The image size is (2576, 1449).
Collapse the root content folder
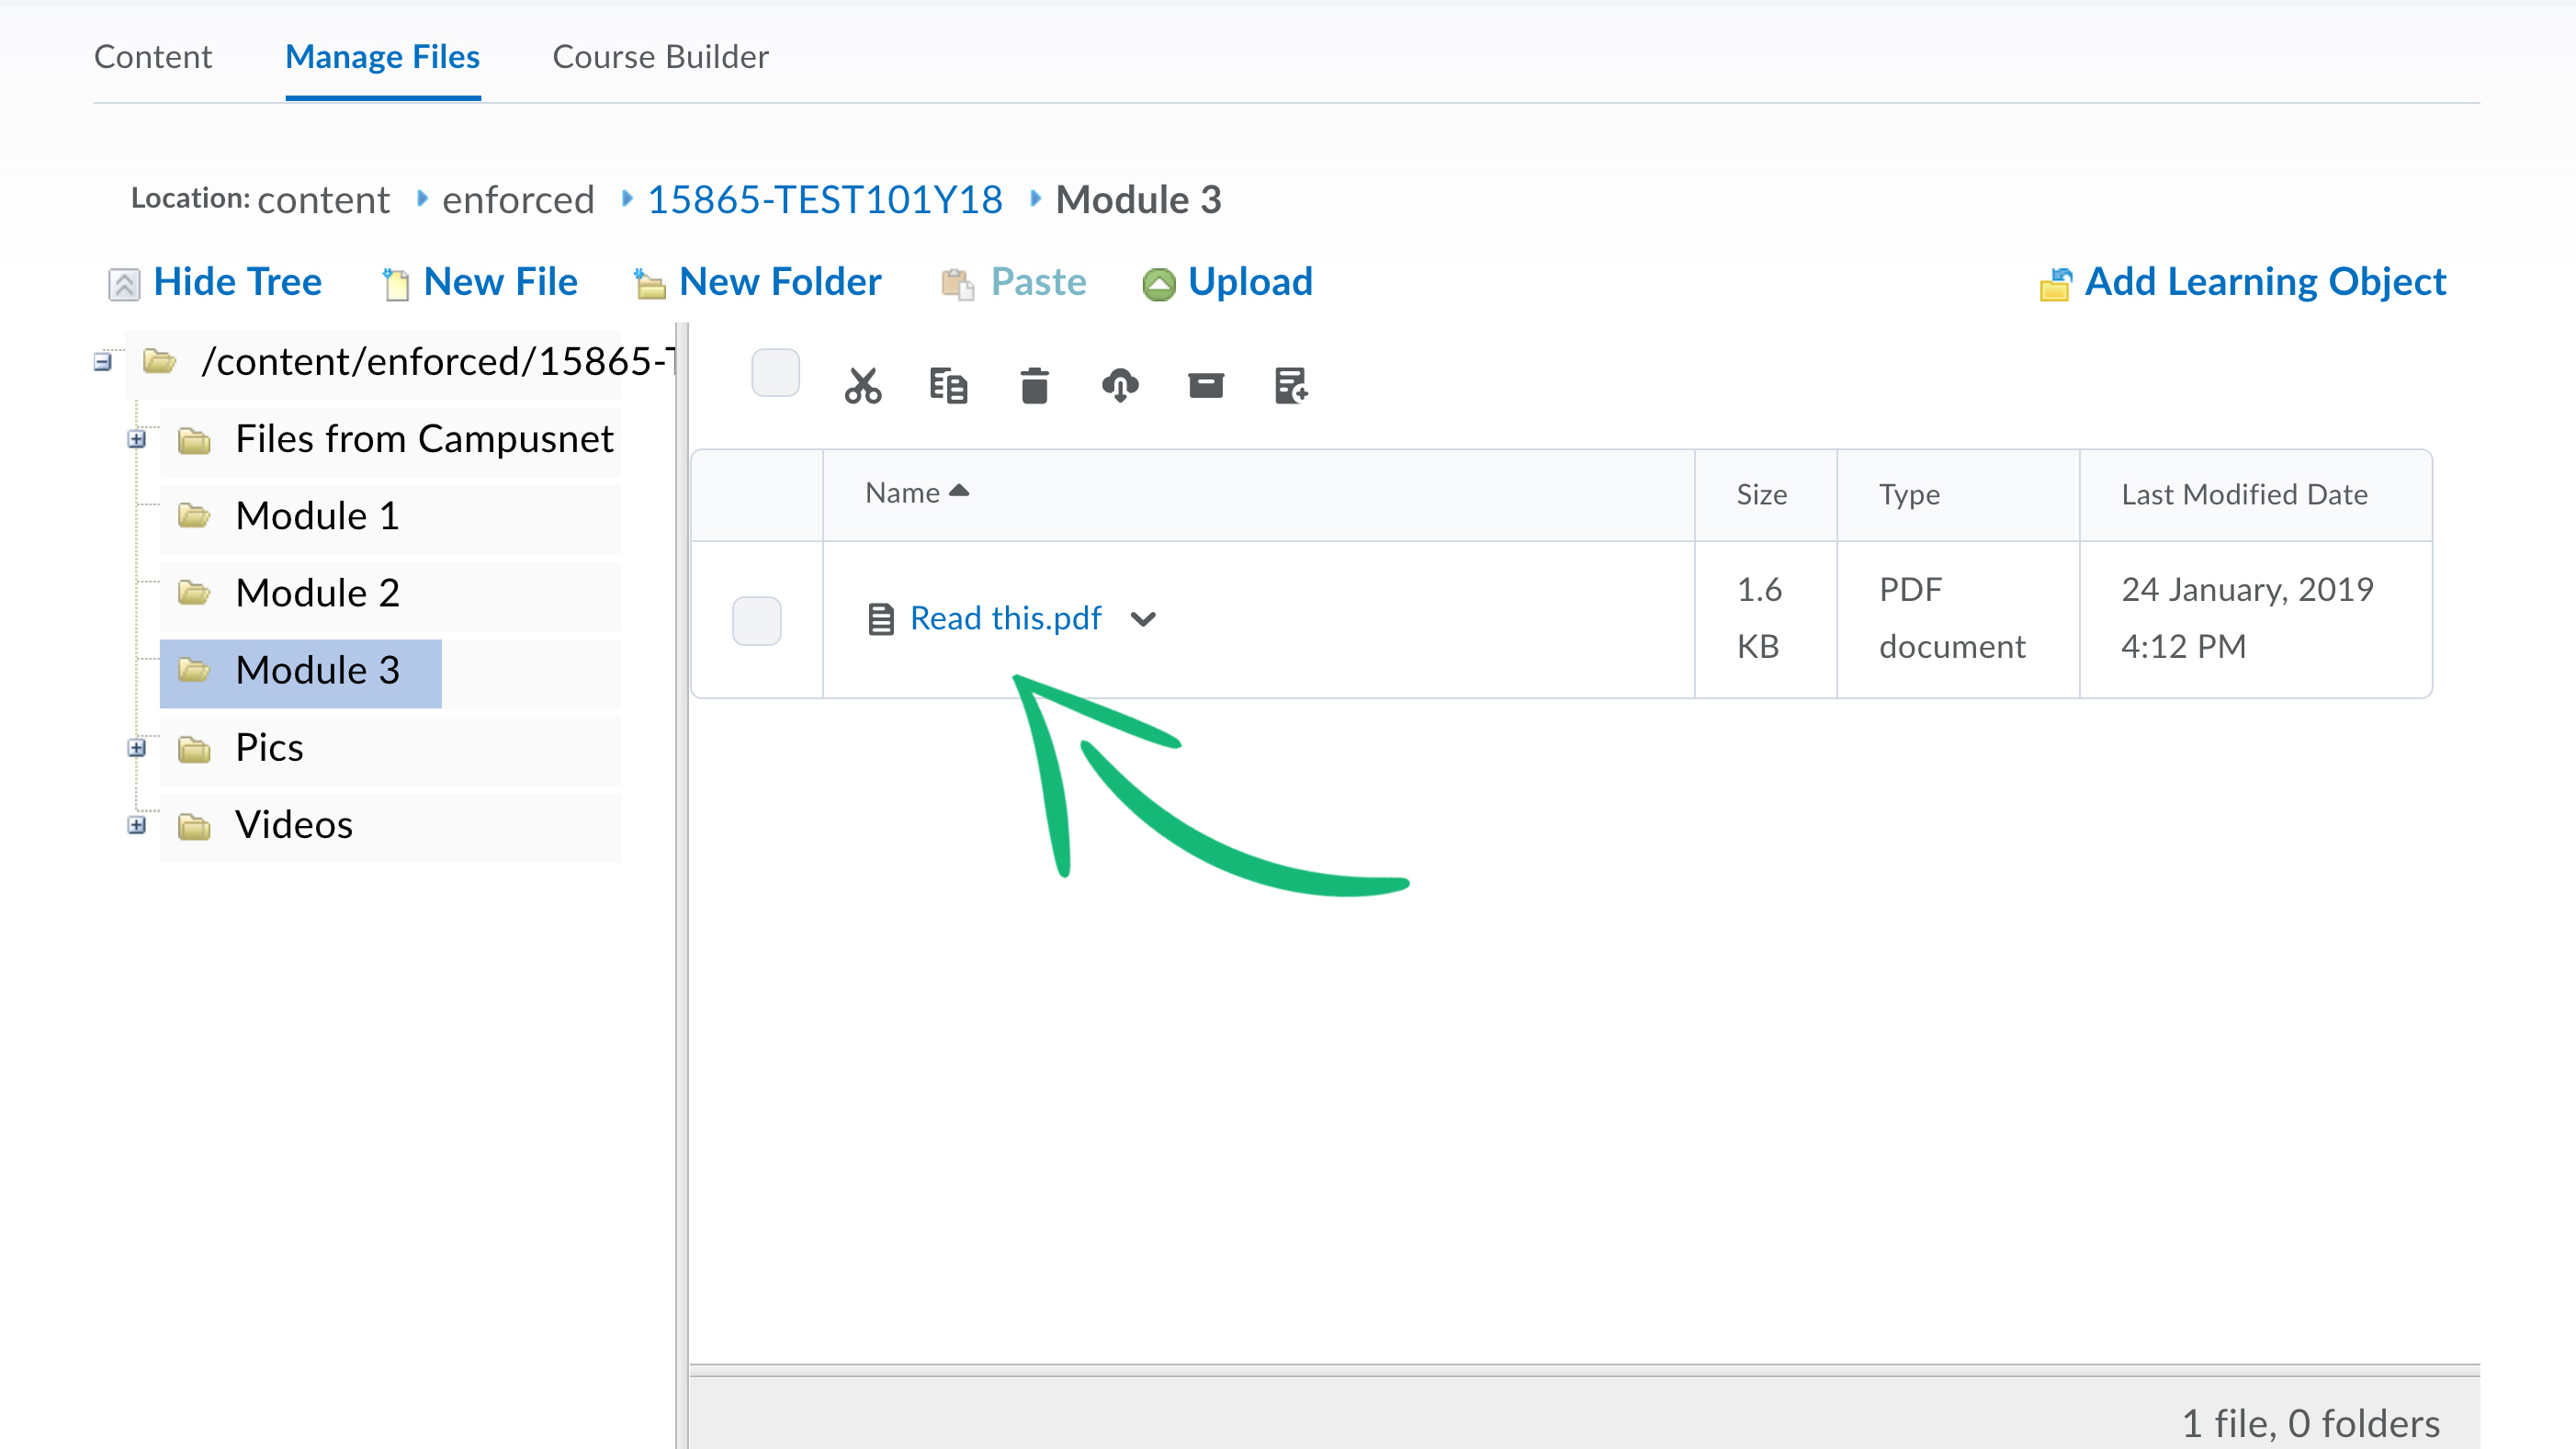point(102,362)
